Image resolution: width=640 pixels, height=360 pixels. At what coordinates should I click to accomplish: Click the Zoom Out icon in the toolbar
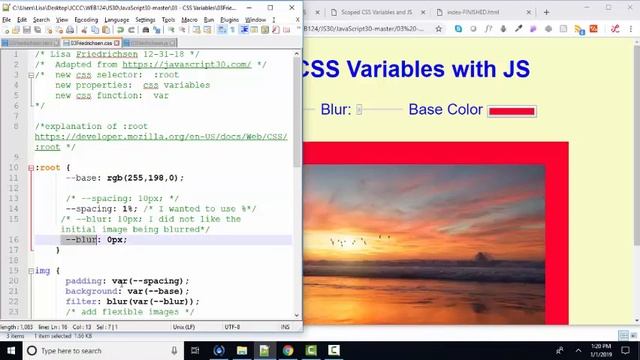pyautogui.click(x=182, y=30)
